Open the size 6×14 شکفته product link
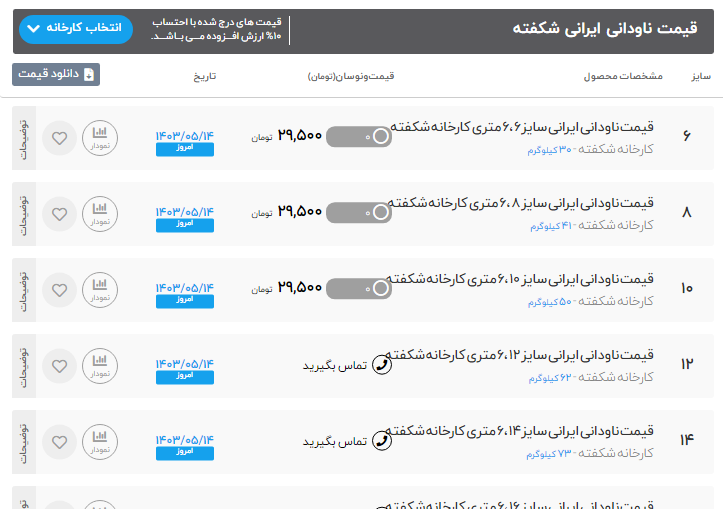Screen dimensions: 723x509 [520, 430]
